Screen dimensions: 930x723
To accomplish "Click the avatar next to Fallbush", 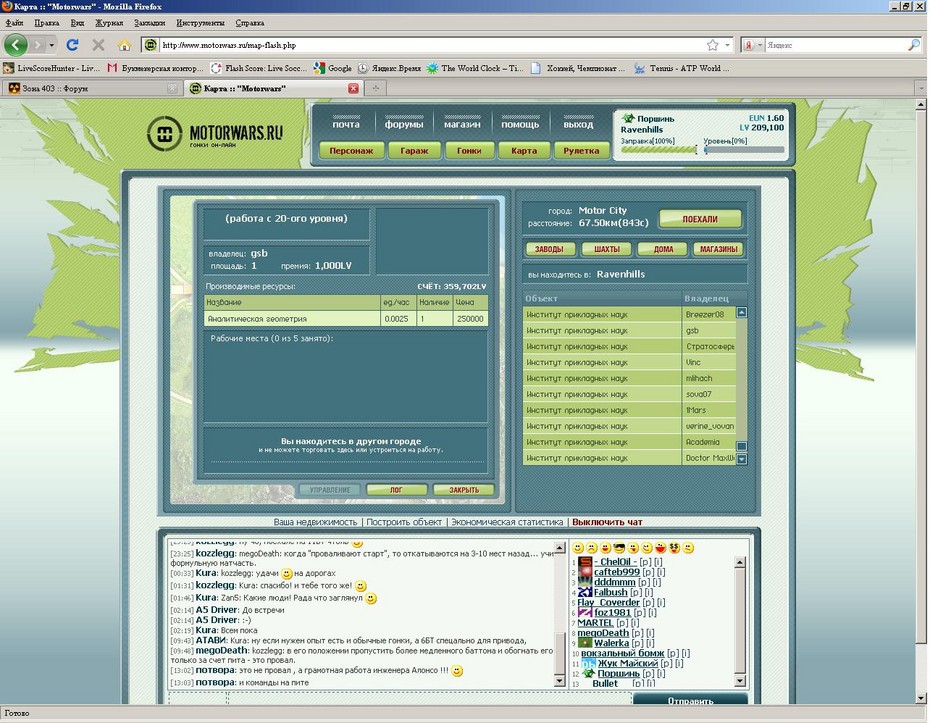I will [x=585, y=592].
